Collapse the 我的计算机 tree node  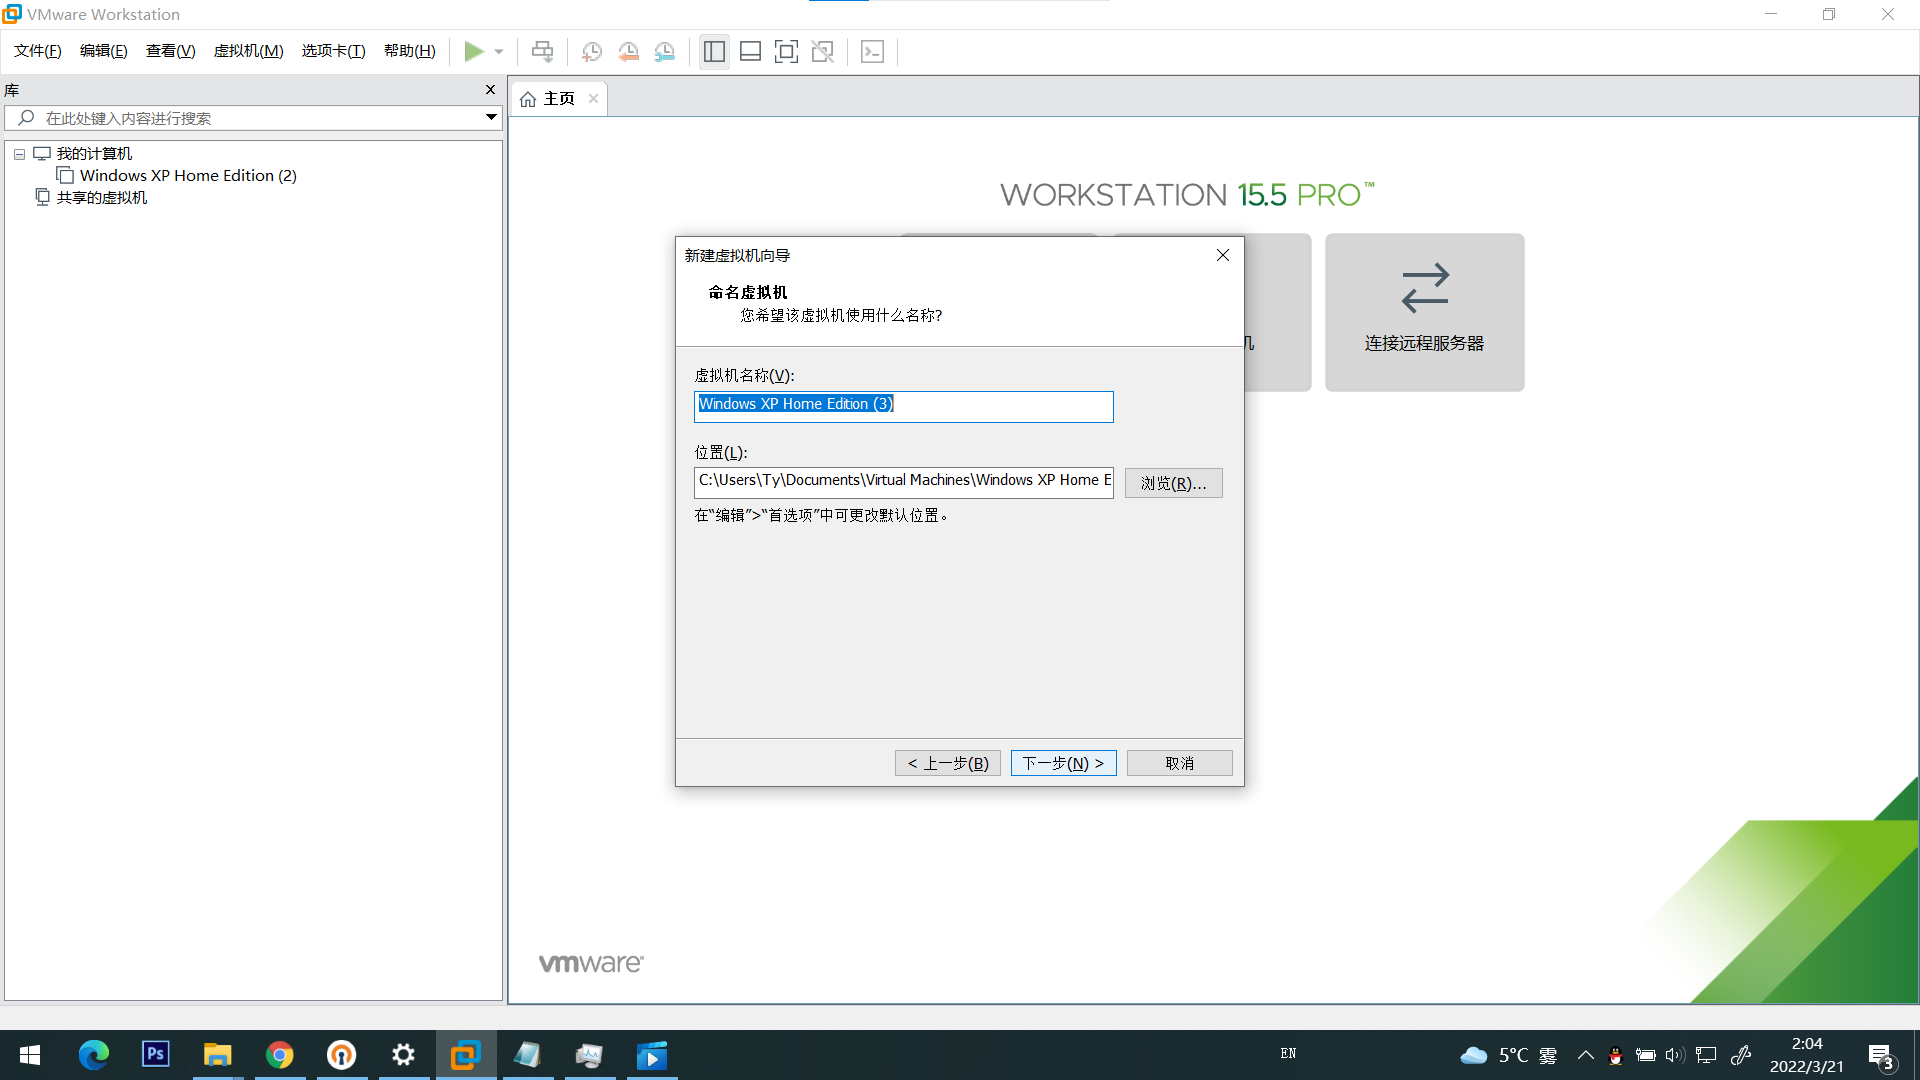point(19,154)
